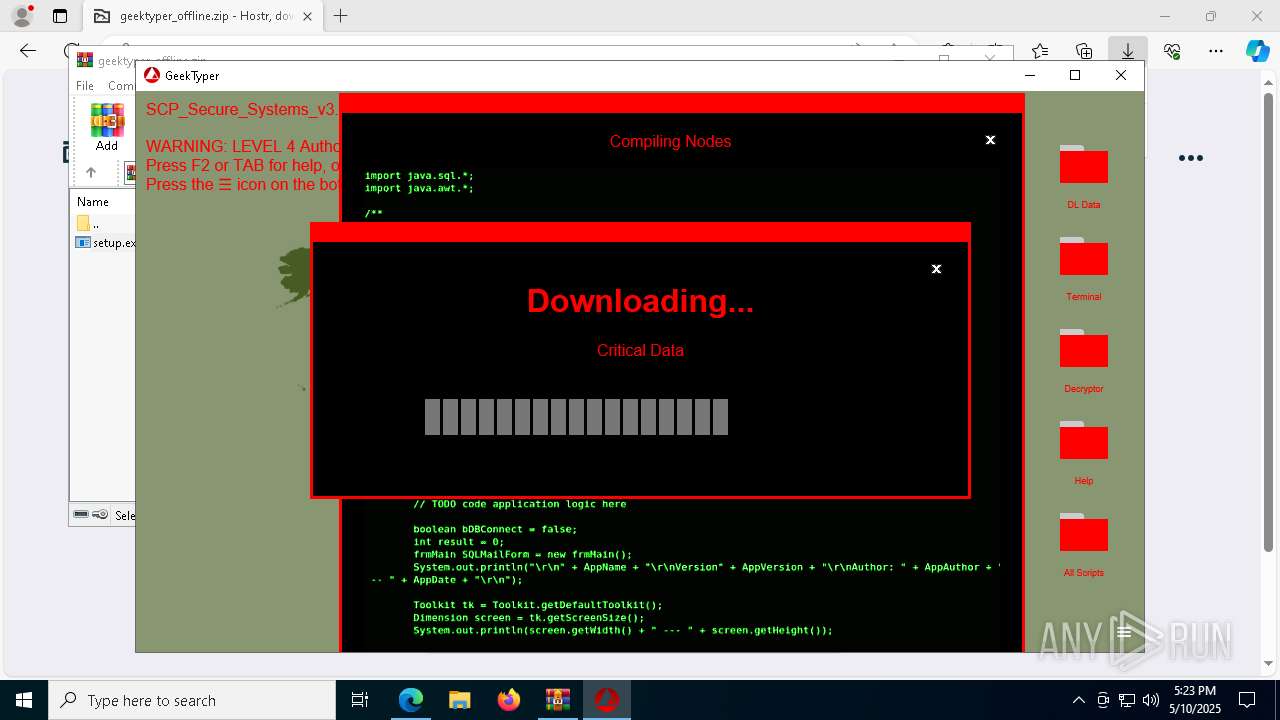Open Firefox from the taskbar

point(508,700)
